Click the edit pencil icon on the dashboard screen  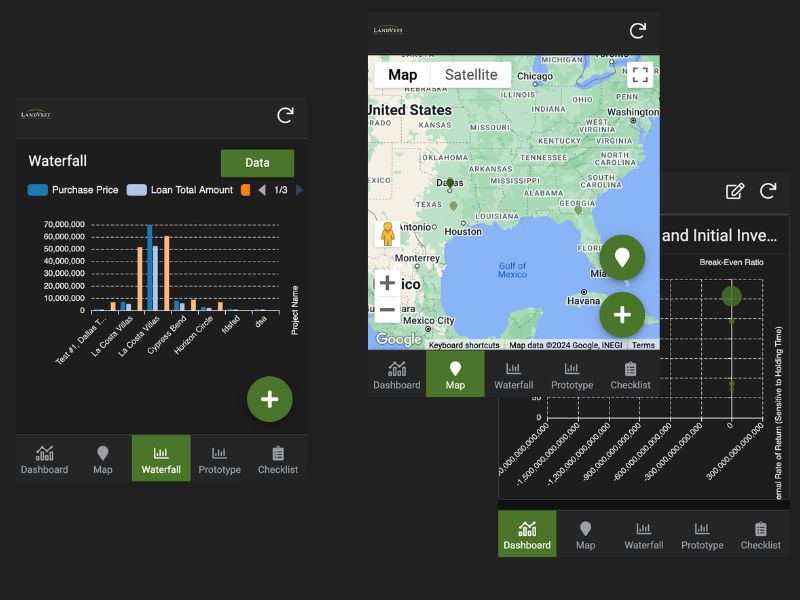(x=735, y=191)
